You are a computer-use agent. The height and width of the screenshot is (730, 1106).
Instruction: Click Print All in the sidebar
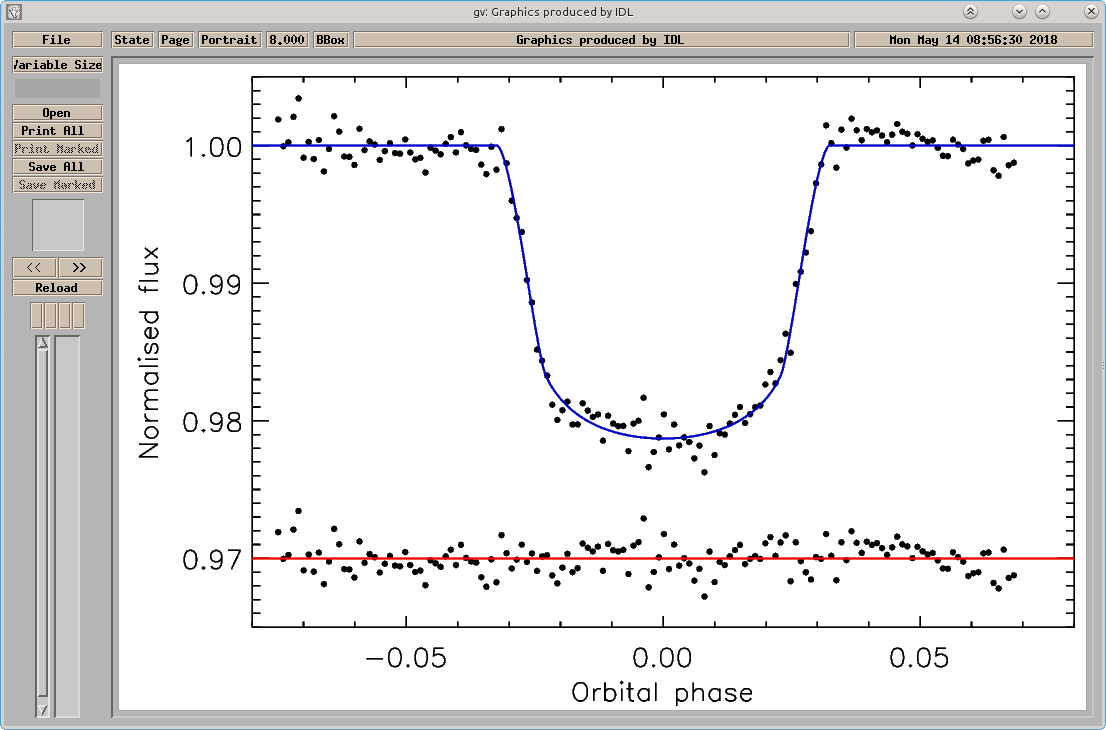[x=57, y=130]
